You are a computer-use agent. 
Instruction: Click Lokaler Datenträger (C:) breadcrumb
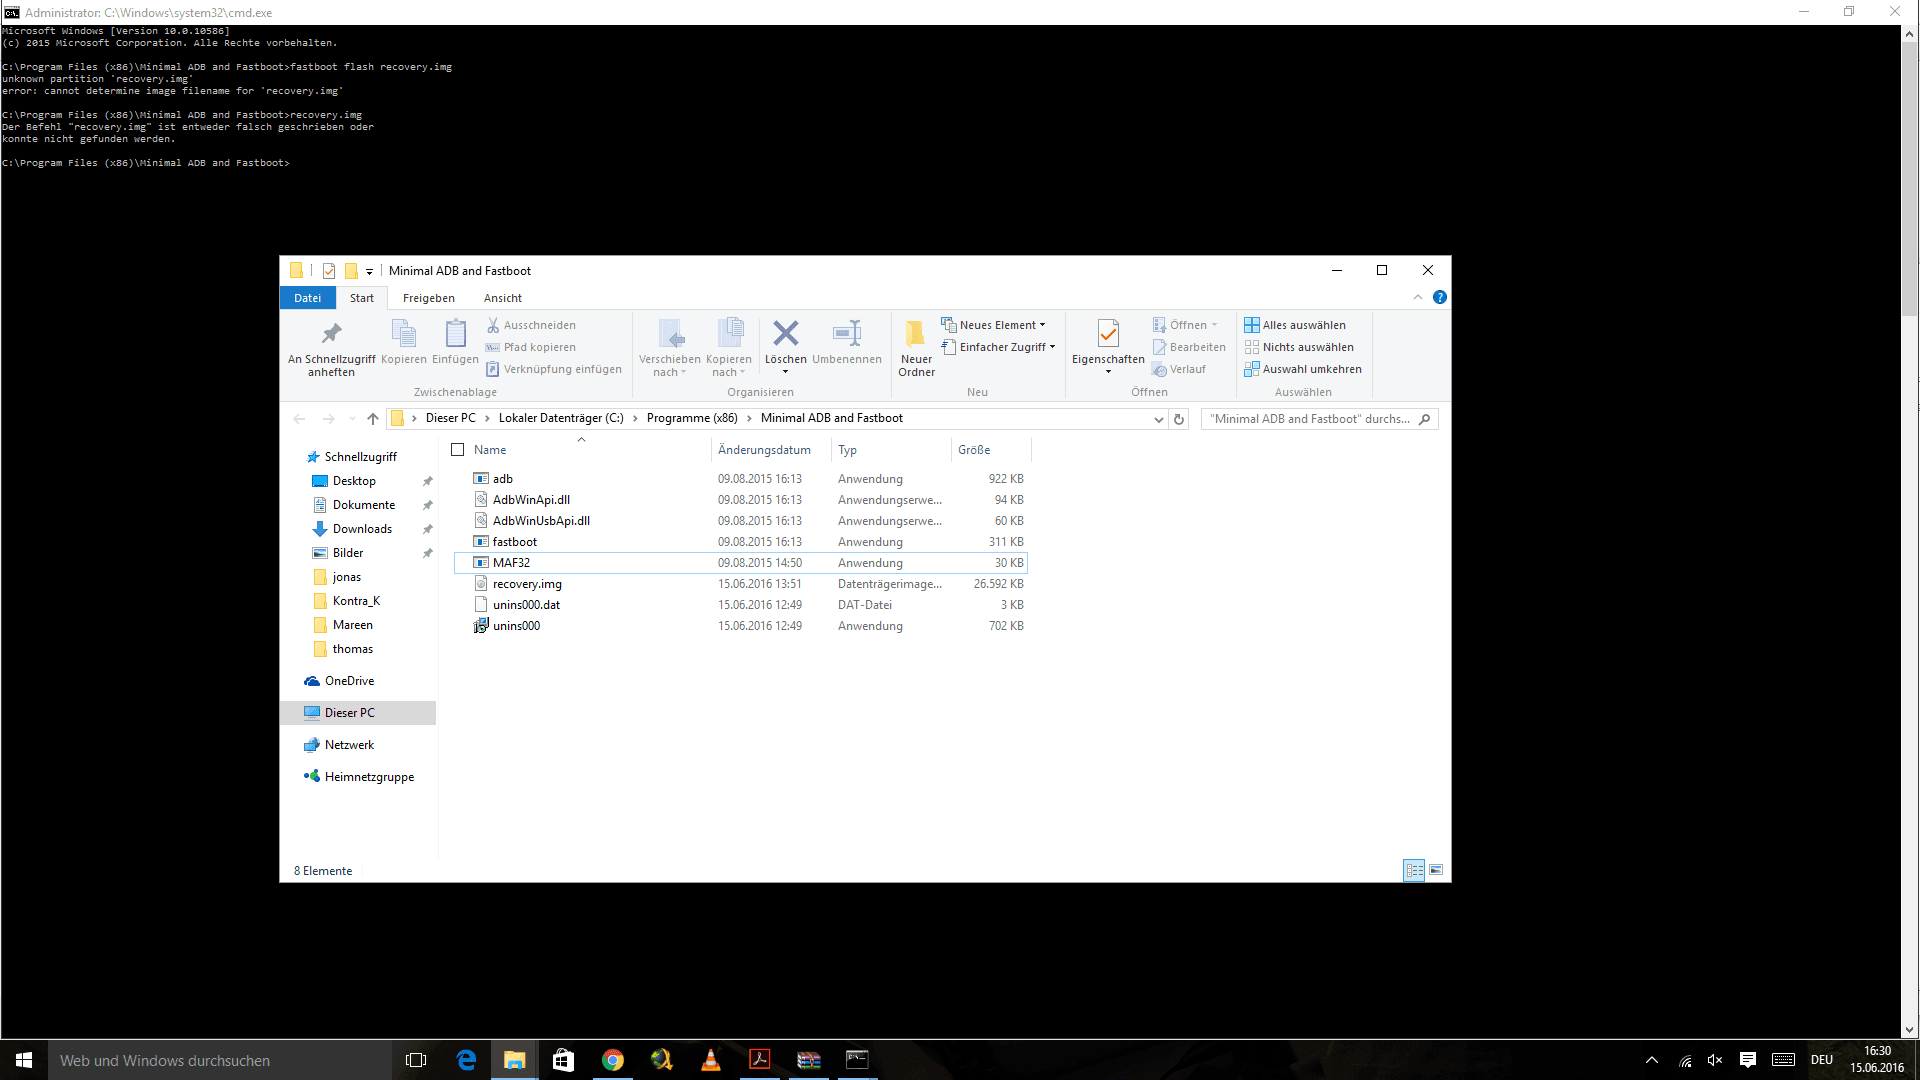point(561,418)
